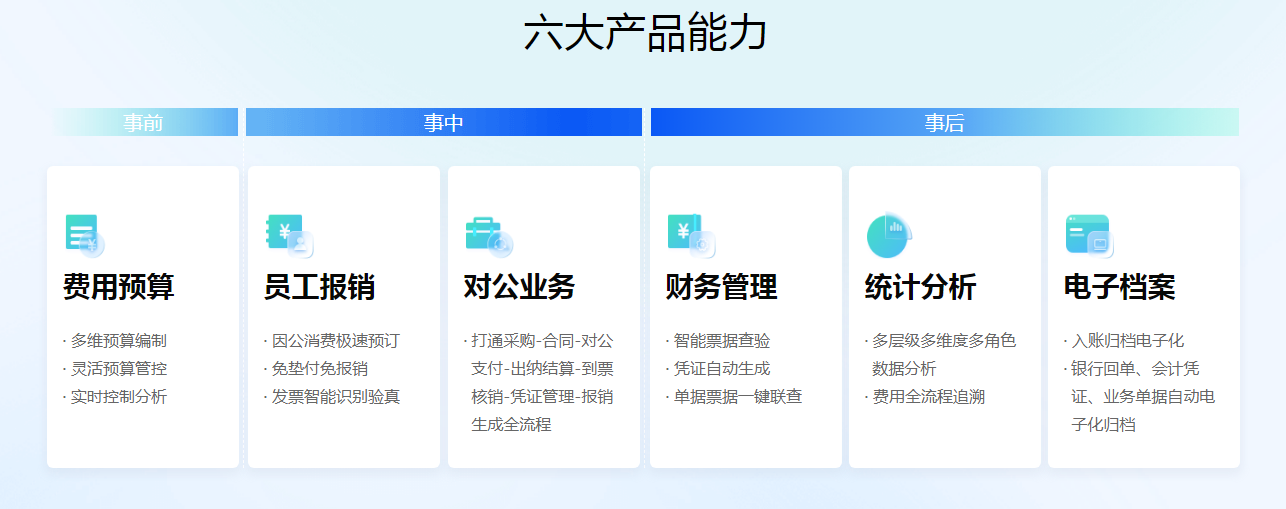This screenshot has width=1286, height=509.
Task: Click the 对公业务 briefcase icon
Action: point(489,235)
